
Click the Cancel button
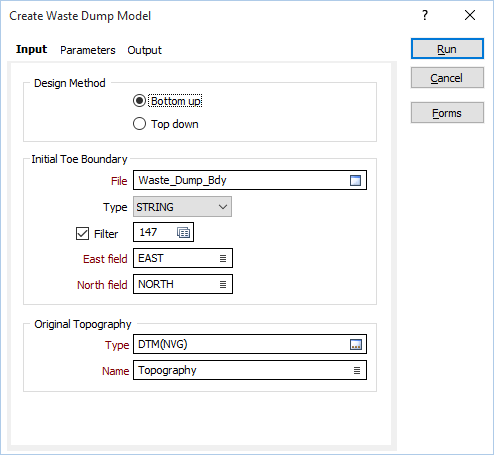(x=447, y=78)
